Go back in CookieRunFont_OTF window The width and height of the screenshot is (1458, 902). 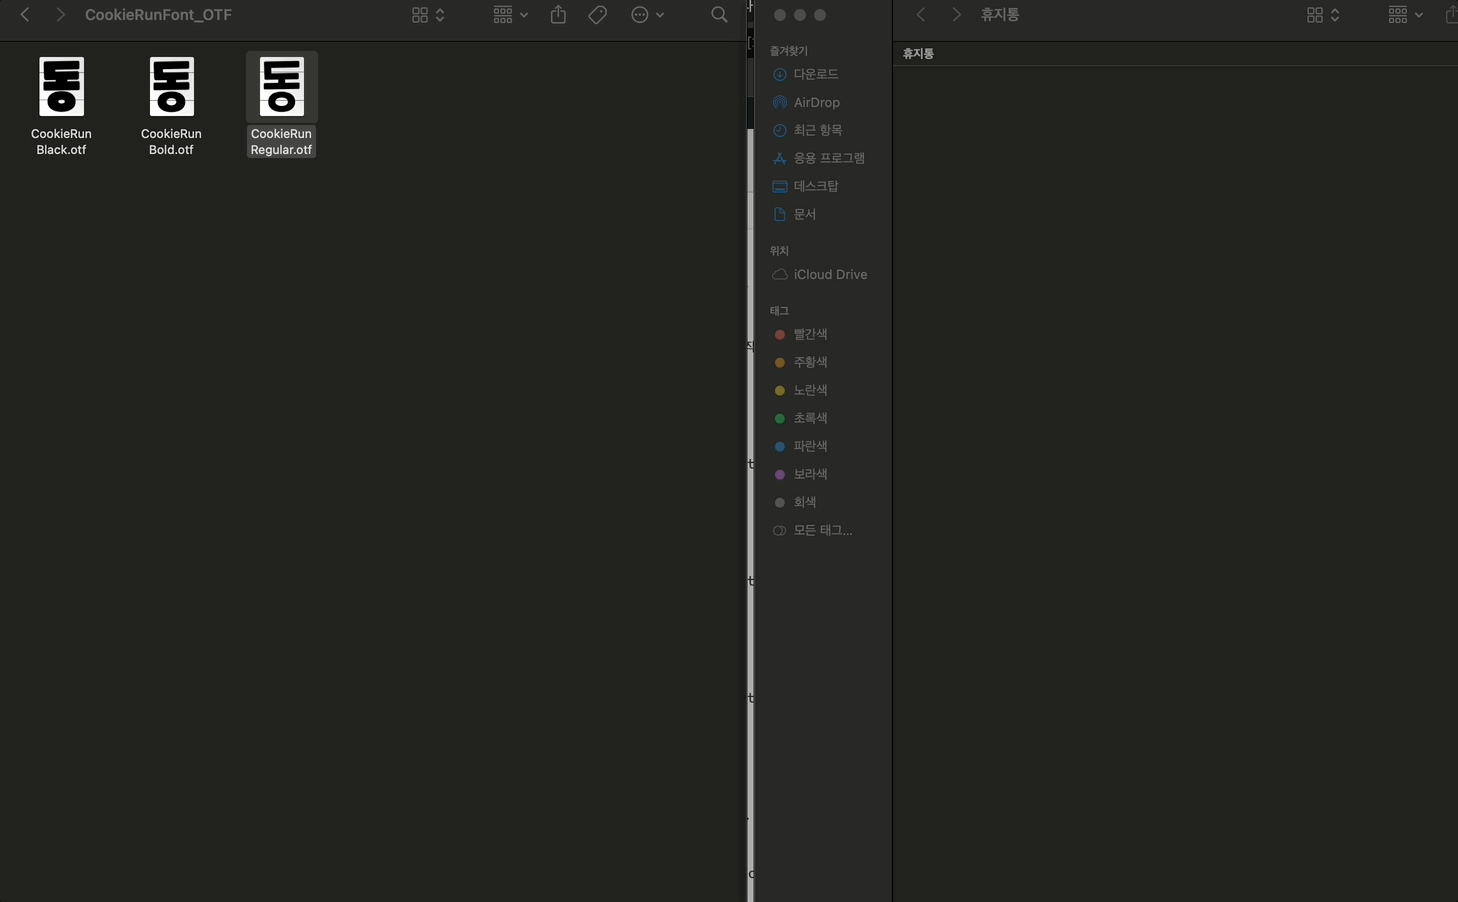pos(25,15)
